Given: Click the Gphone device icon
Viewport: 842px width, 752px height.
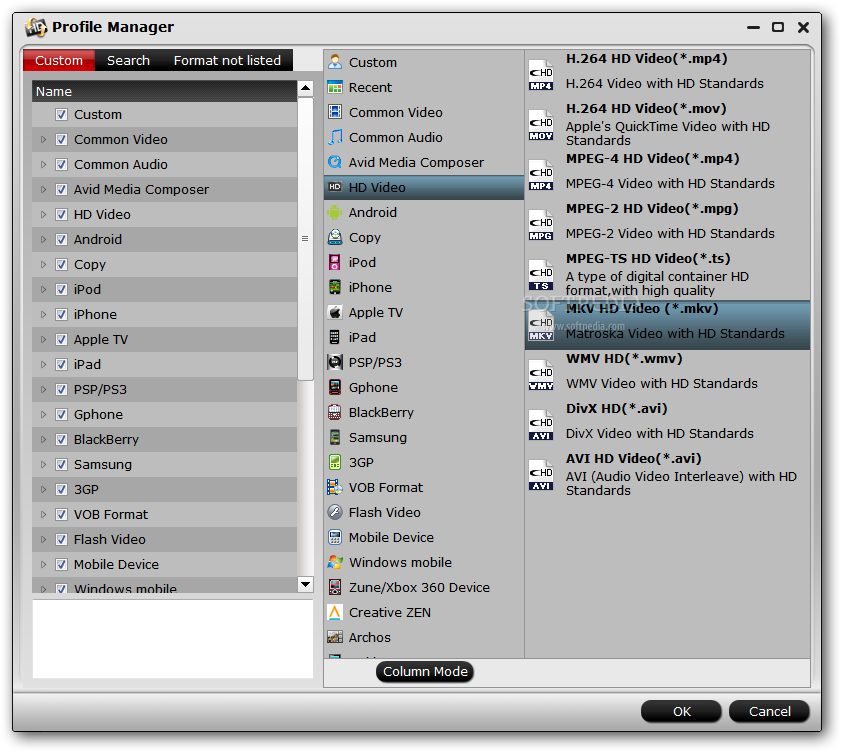Looking at the screenshot, I should pyautogui.click(x=335, y=387).
